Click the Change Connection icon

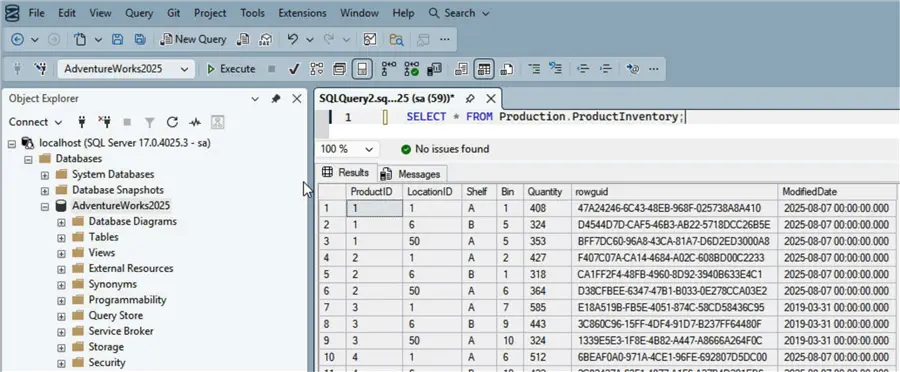point(40,69)
